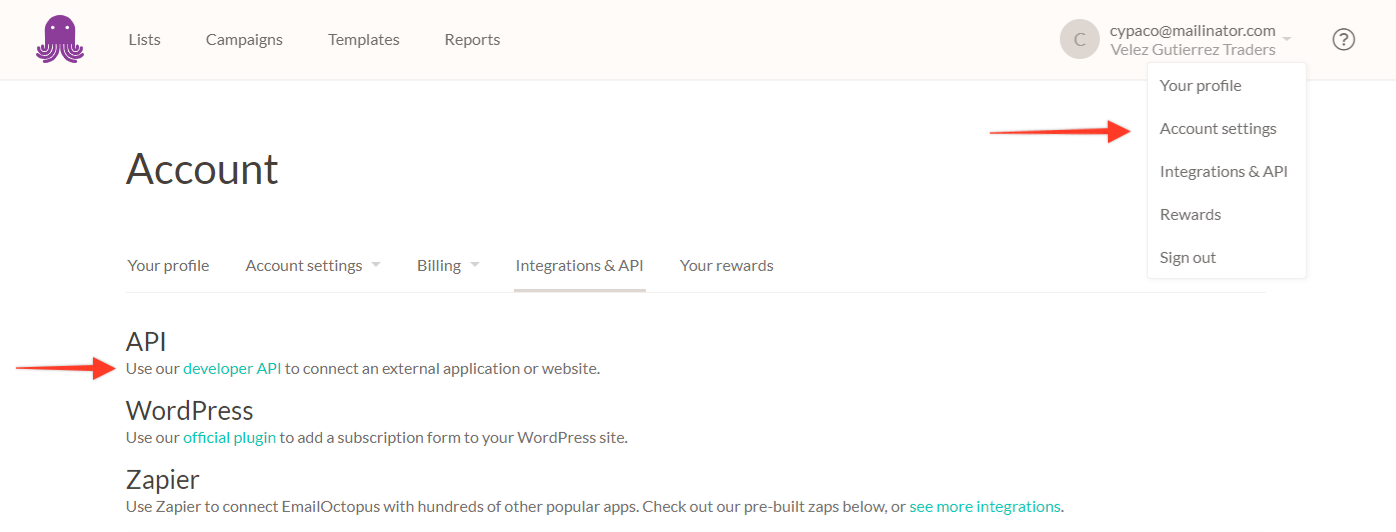Open Rewards from the dropdown menu
This screenshot has height=532, width=1396.
click(x=1190, y=215)
